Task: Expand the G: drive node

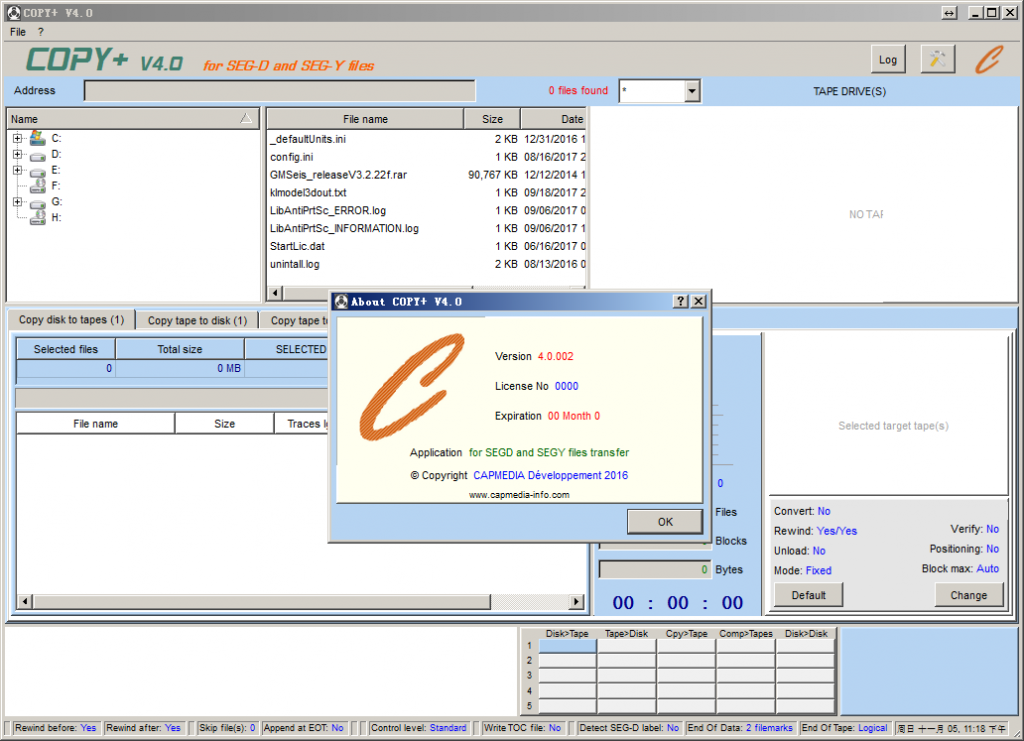Action: tap(18, 202)
